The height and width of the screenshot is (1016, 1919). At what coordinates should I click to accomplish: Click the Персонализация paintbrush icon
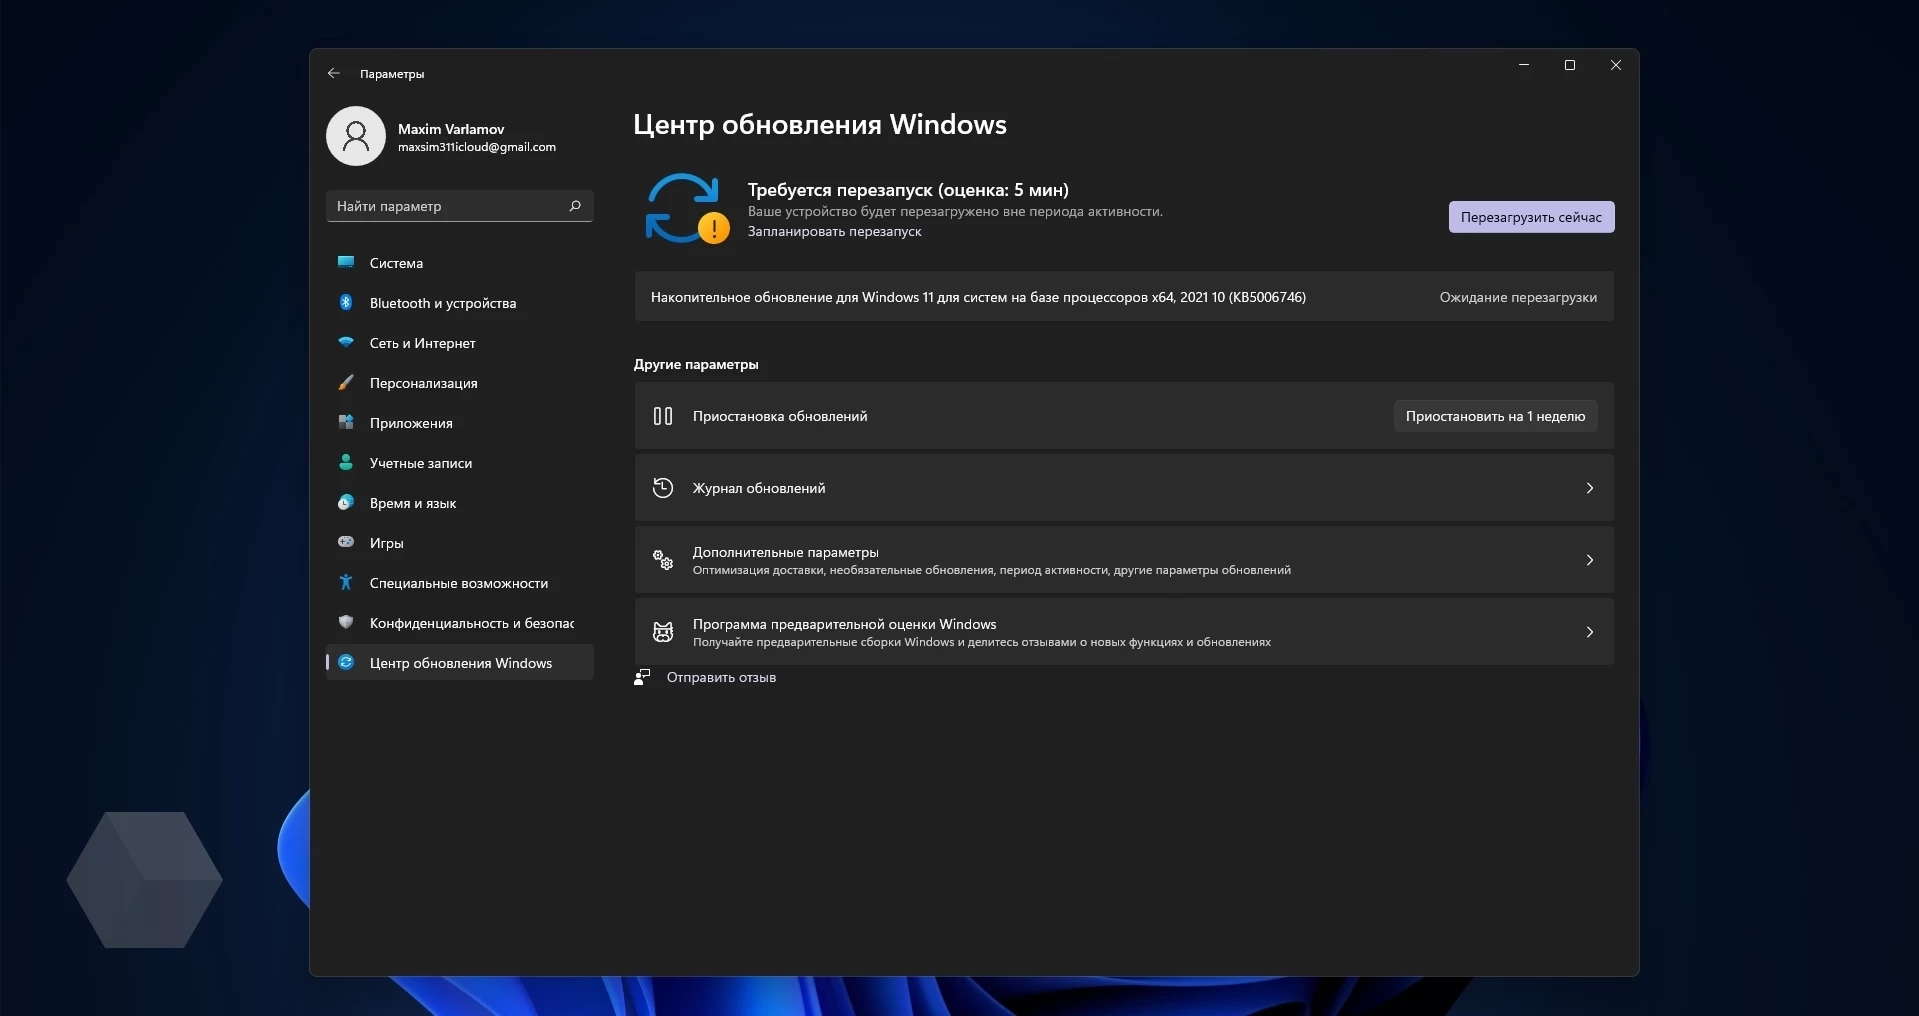(346, 382)
